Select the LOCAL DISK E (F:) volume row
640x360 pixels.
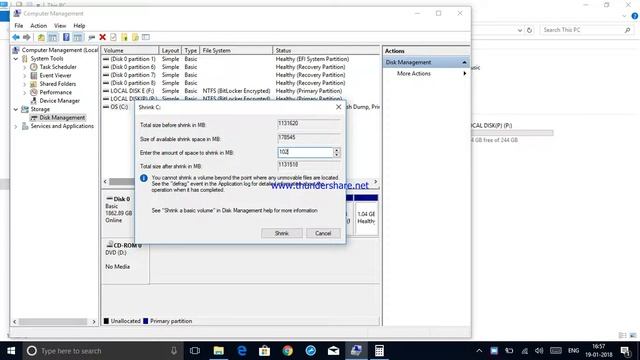pos(241,91)
